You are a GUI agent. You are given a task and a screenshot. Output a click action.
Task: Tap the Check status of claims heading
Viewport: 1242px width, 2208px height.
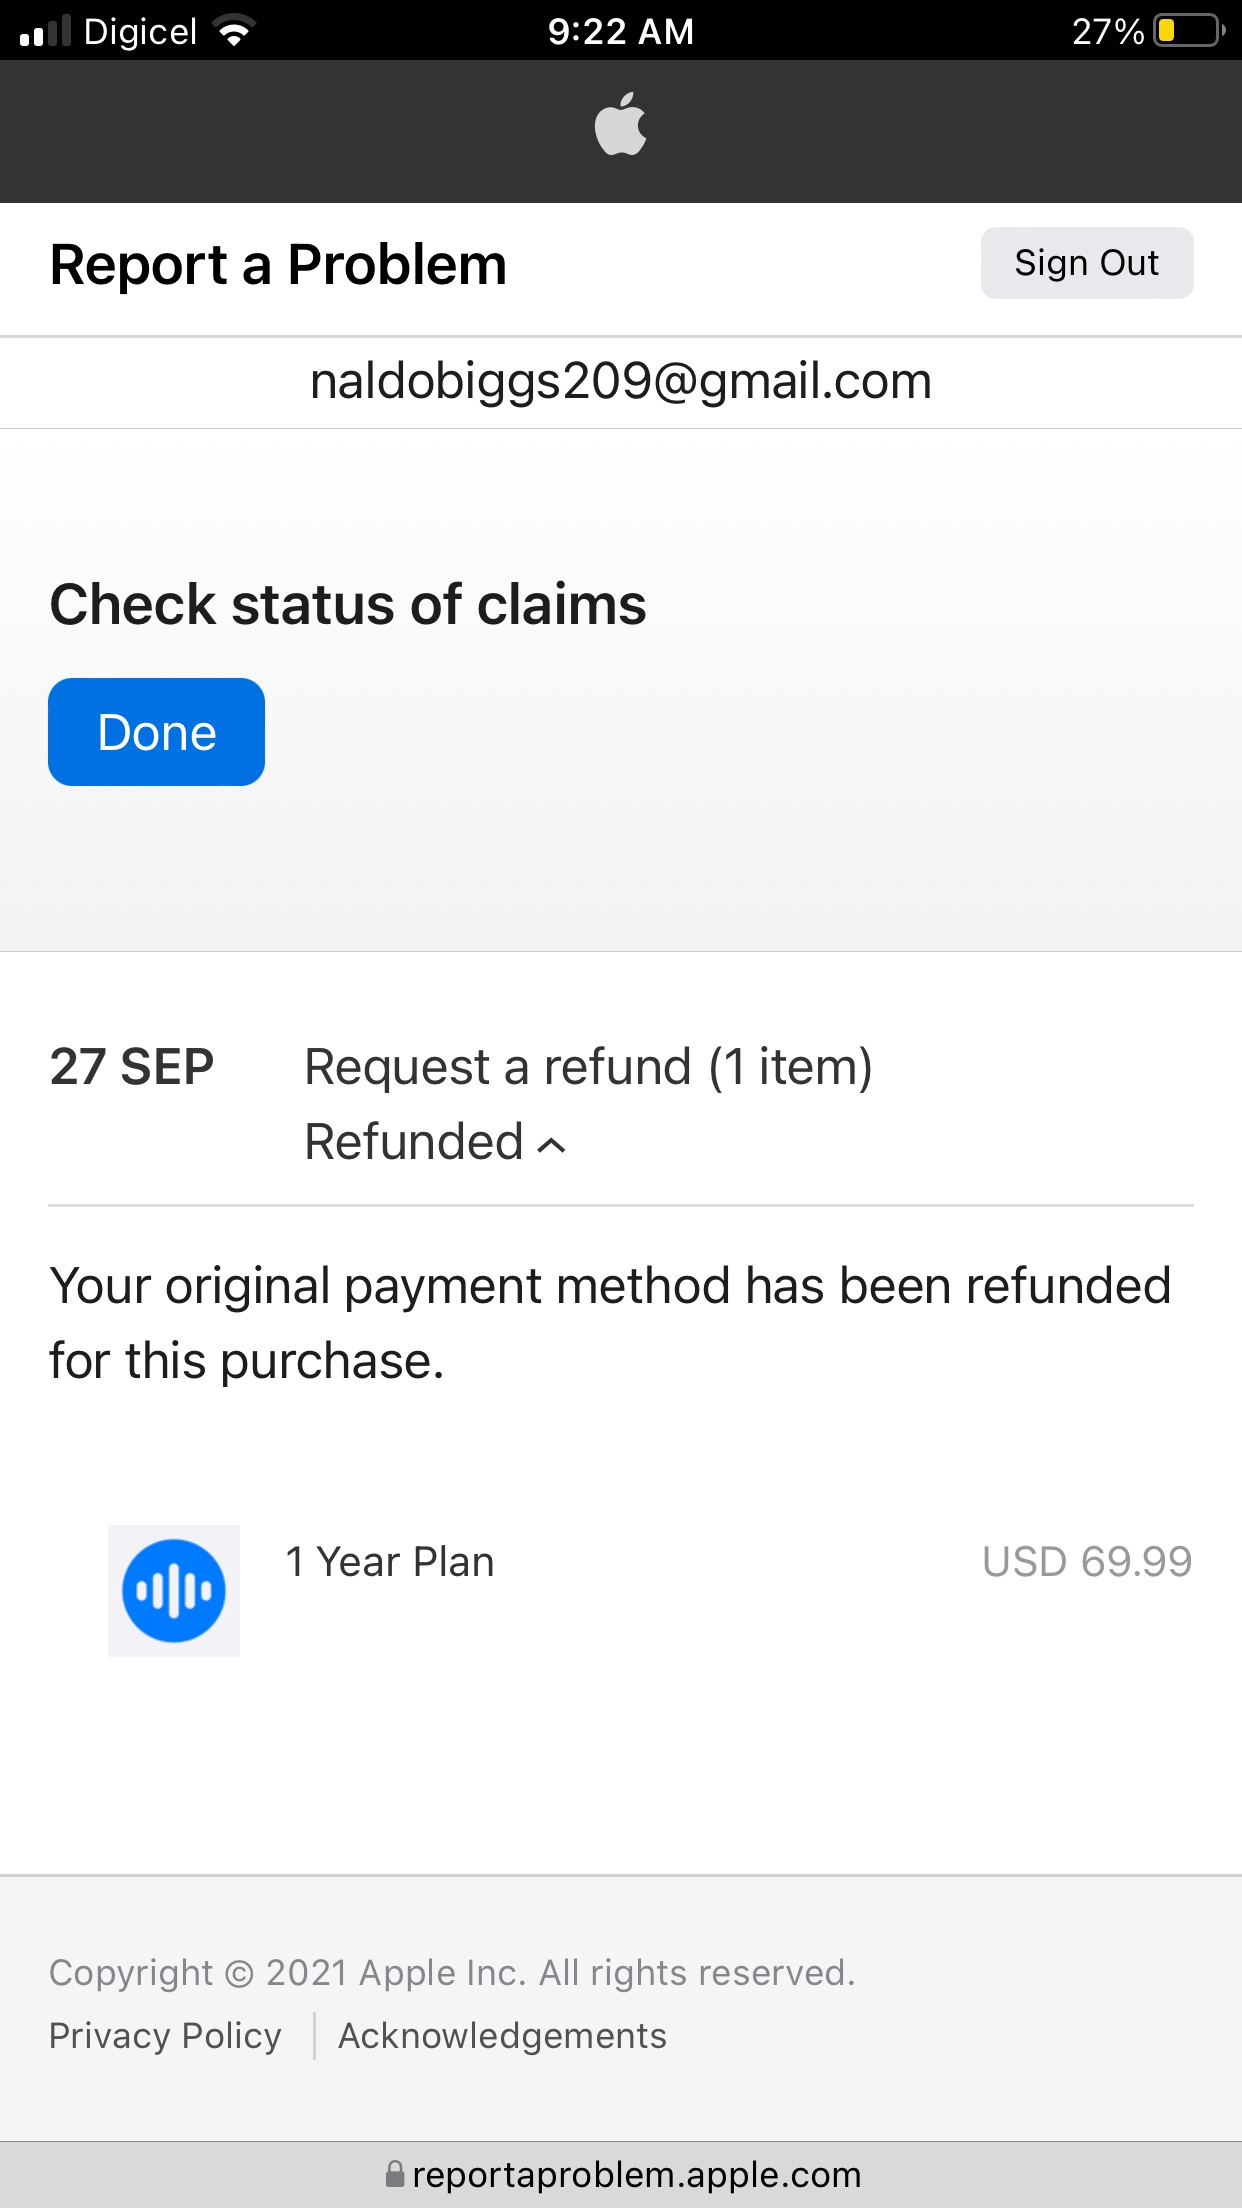(x=348, y=605)
